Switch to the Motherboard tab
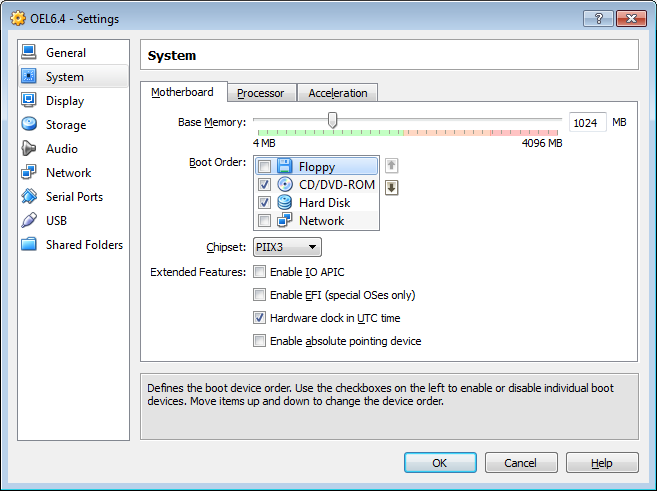 pos(183,92)
